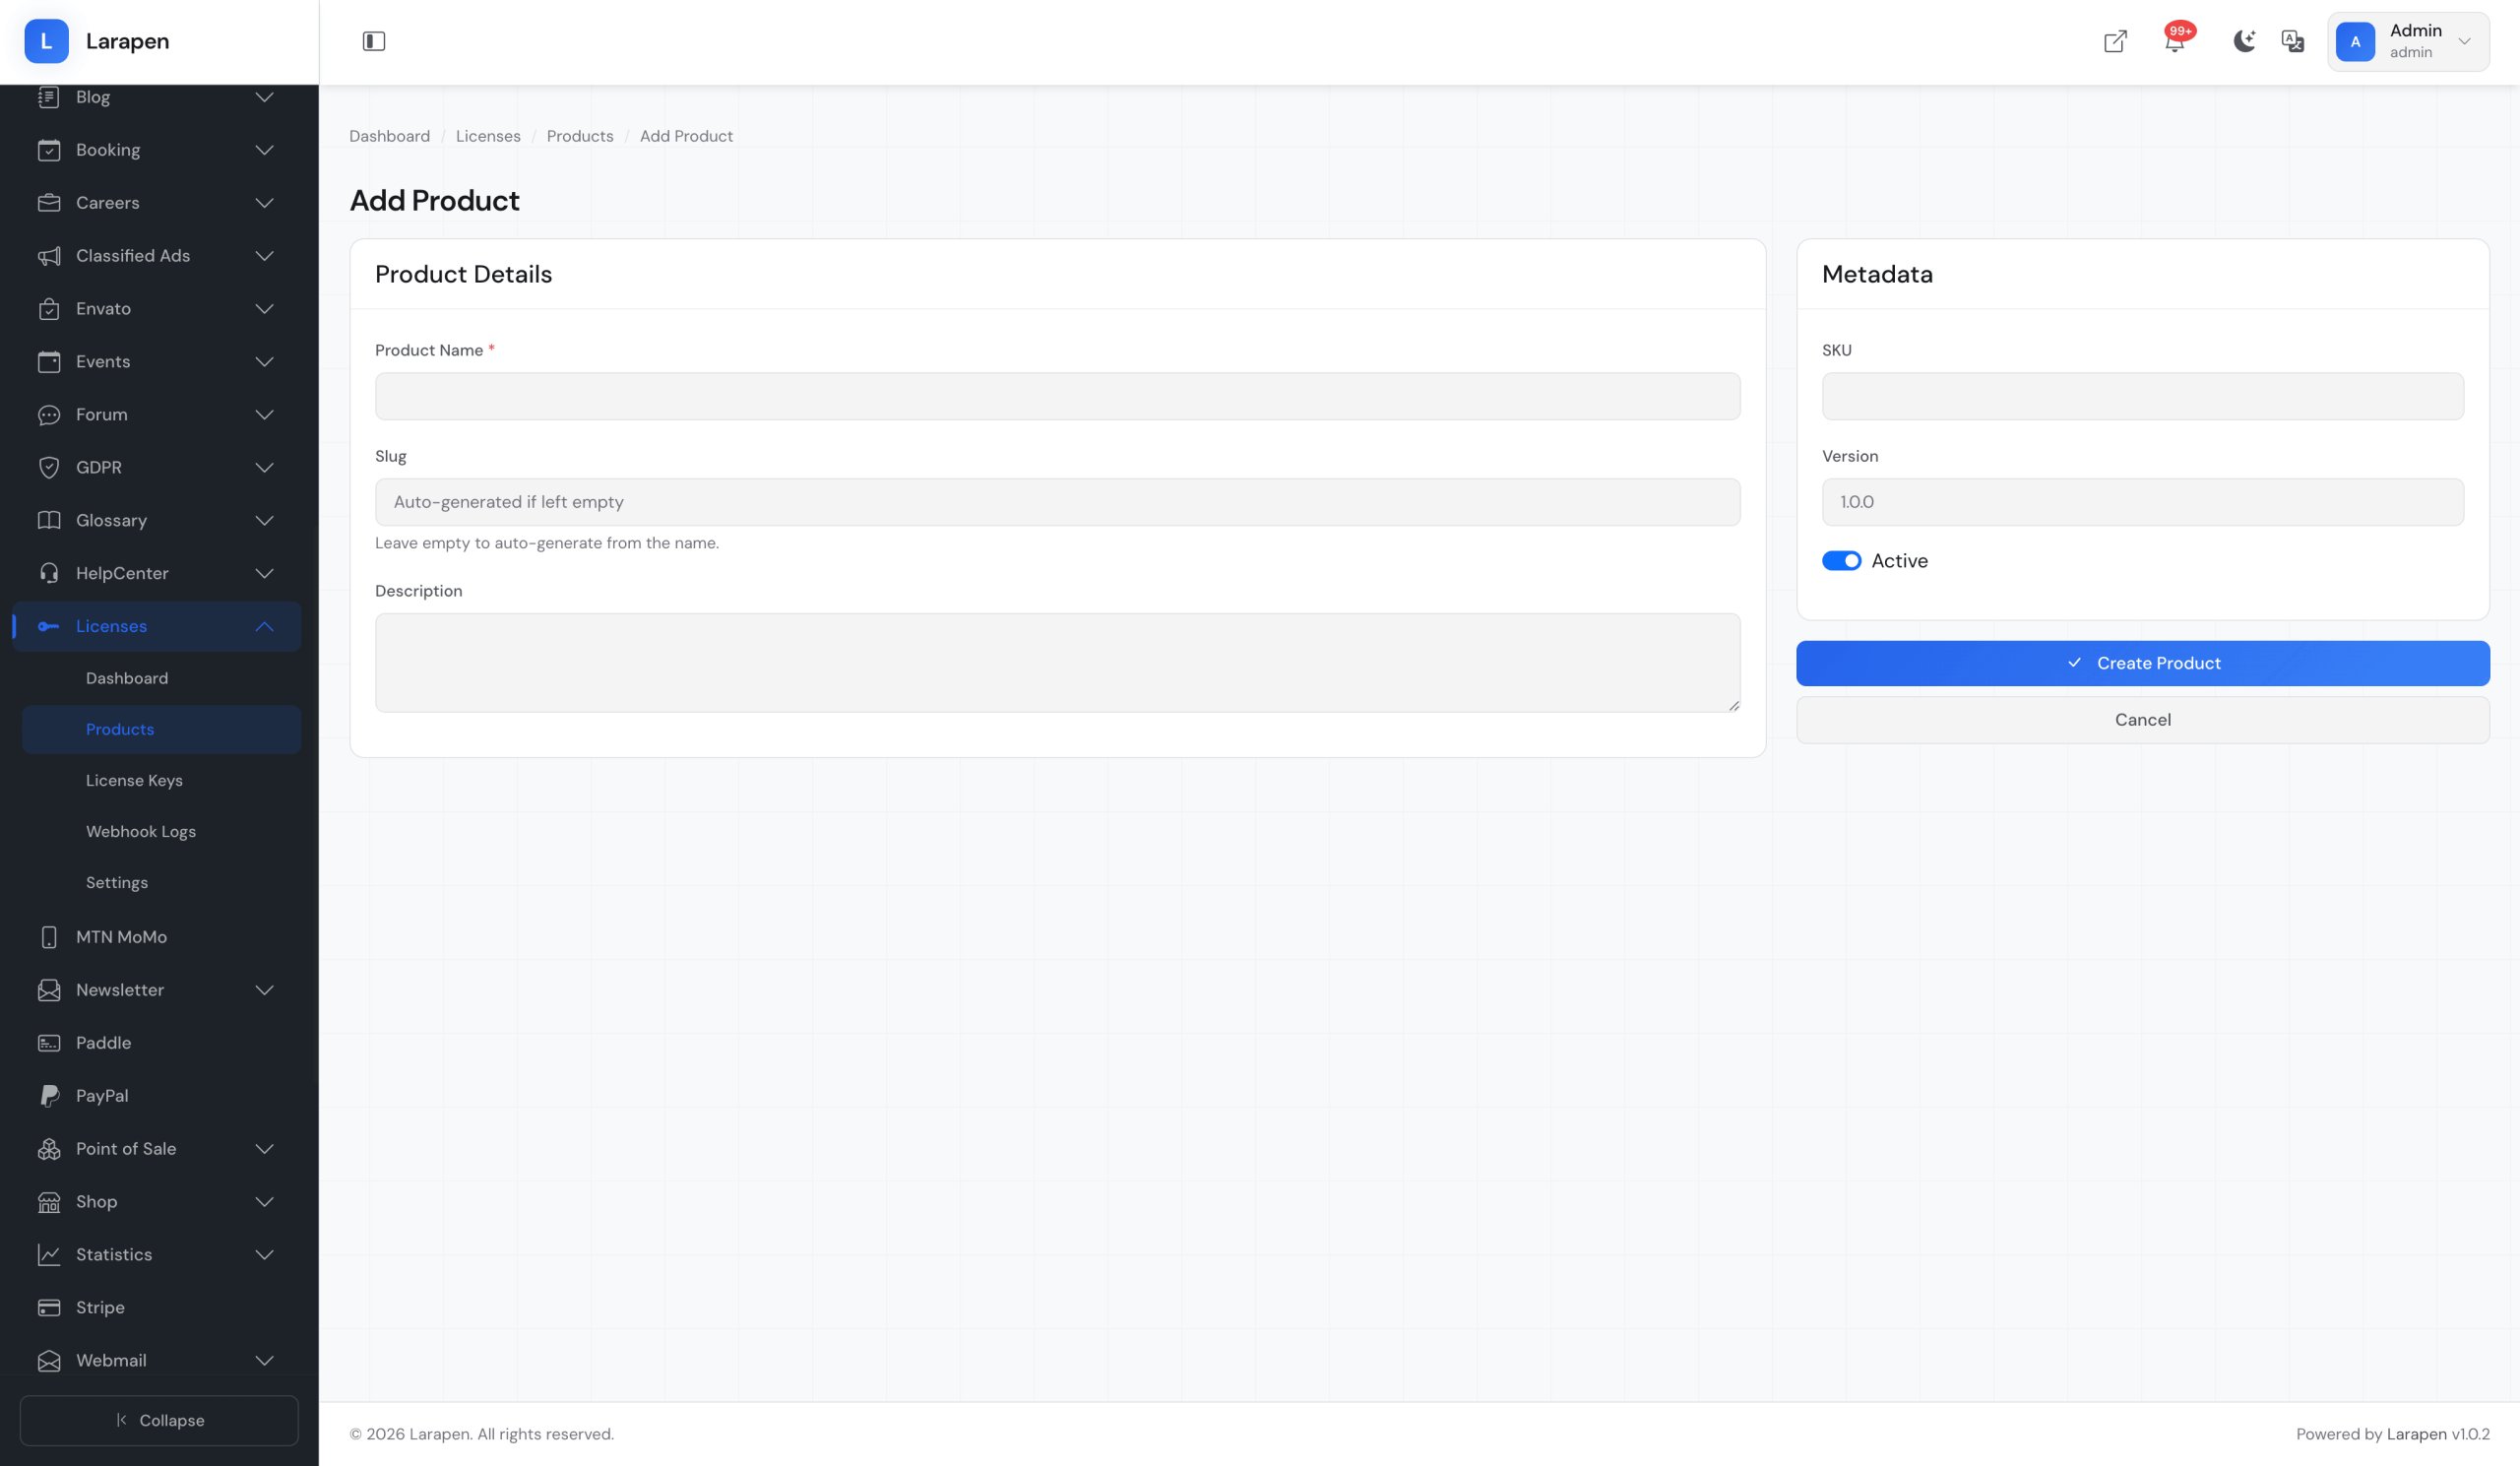The height and width of the screenshot is (1466, 2520).
Task: Open Paddle in sidebar
Action: pyautogui.click(x=103, y=1042)
